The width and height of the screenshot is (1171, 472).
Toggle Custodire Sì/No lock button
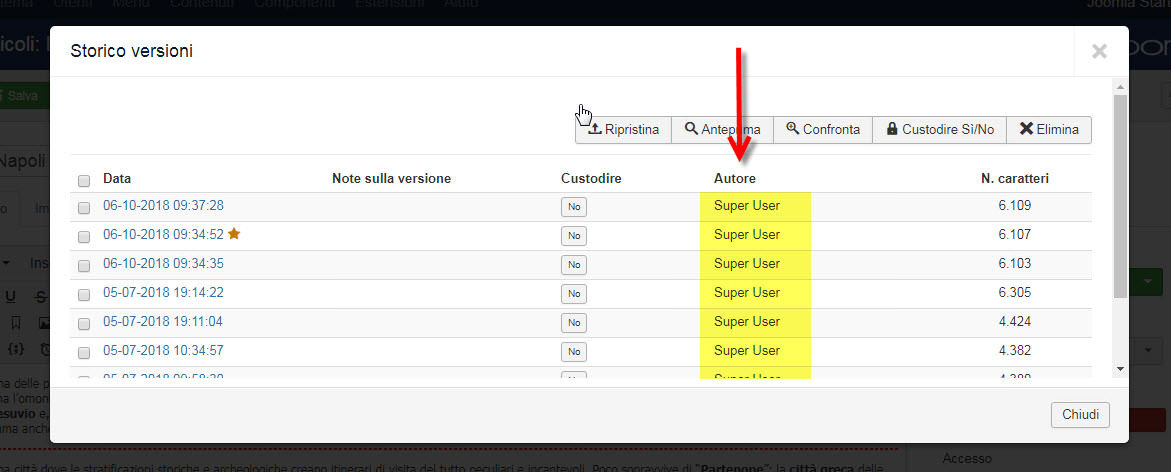939,130
